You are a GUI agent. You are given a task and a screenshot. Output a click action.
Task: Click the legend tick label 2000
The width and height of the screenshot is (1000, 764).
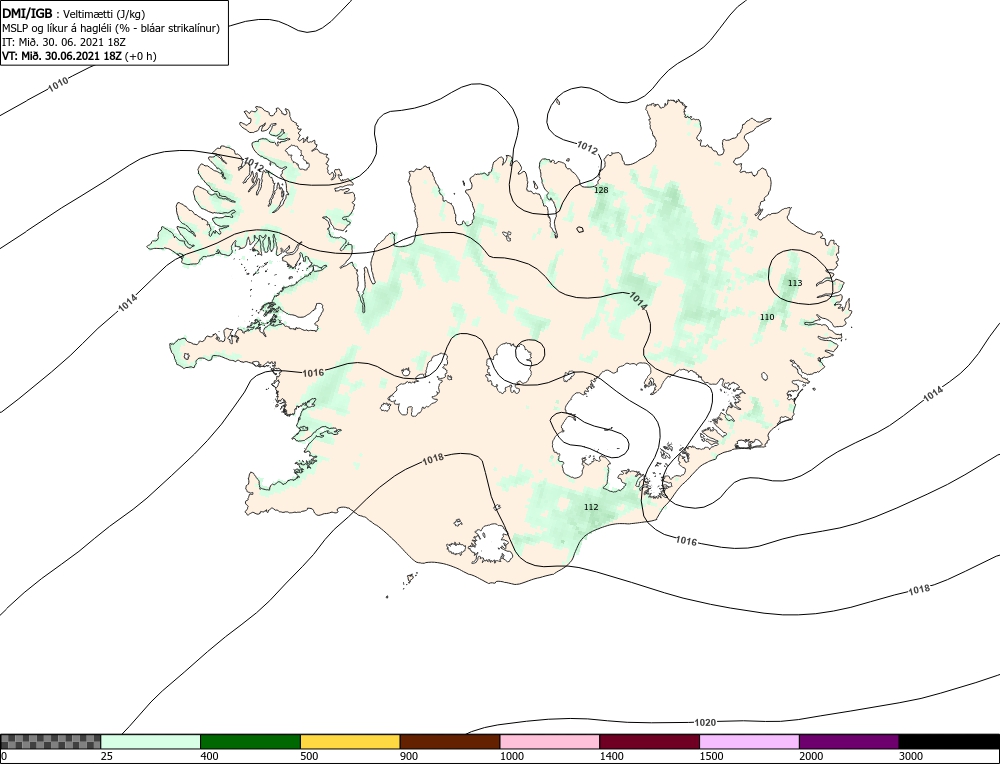(811, 756)
